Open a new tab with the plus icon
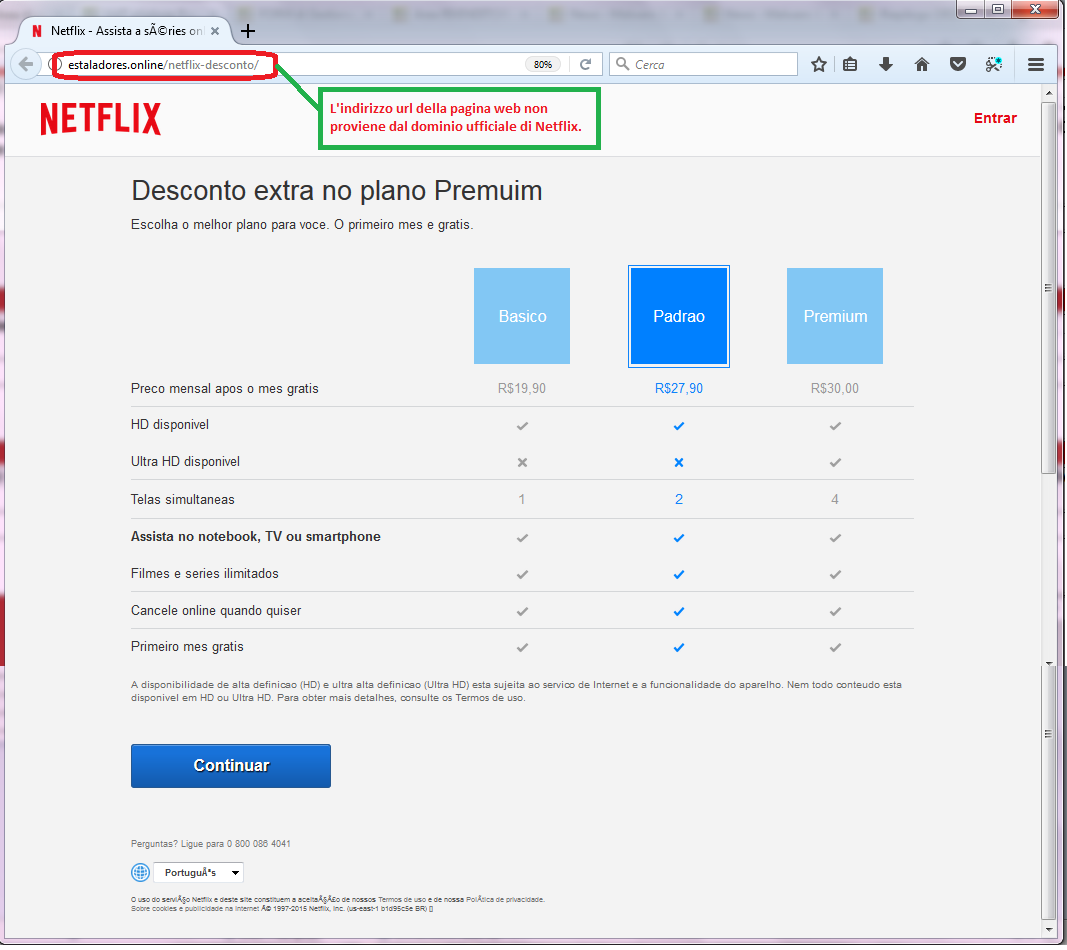 click(x=248, y=31)
